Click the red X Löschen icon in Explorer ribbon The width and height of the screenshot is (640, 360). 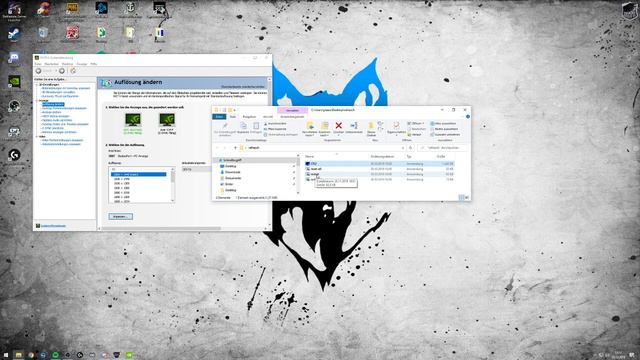[x=338, y=125]
